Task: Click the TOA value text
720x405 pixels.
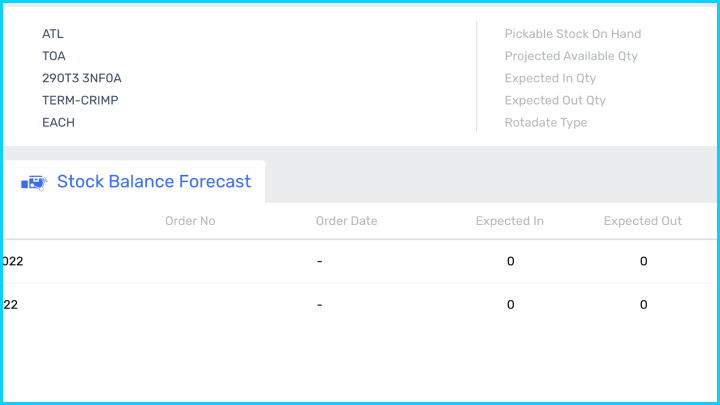Action: tap(54, 56)
